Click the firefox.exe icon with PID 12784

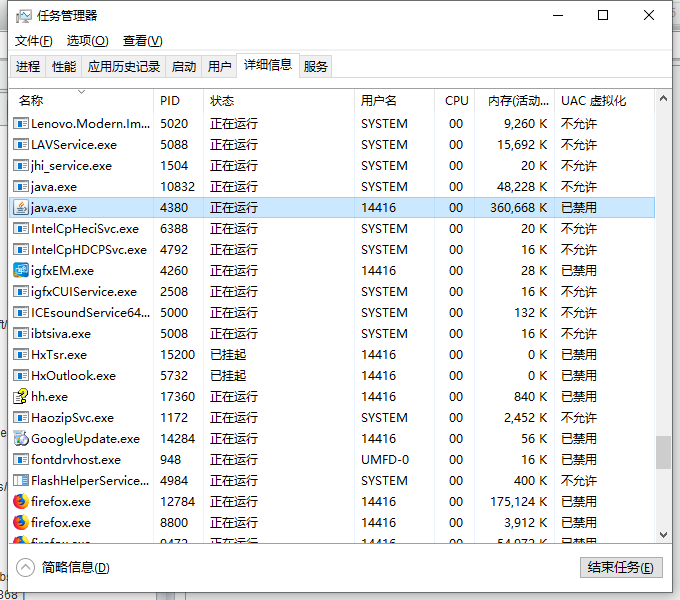coord(21,502)
